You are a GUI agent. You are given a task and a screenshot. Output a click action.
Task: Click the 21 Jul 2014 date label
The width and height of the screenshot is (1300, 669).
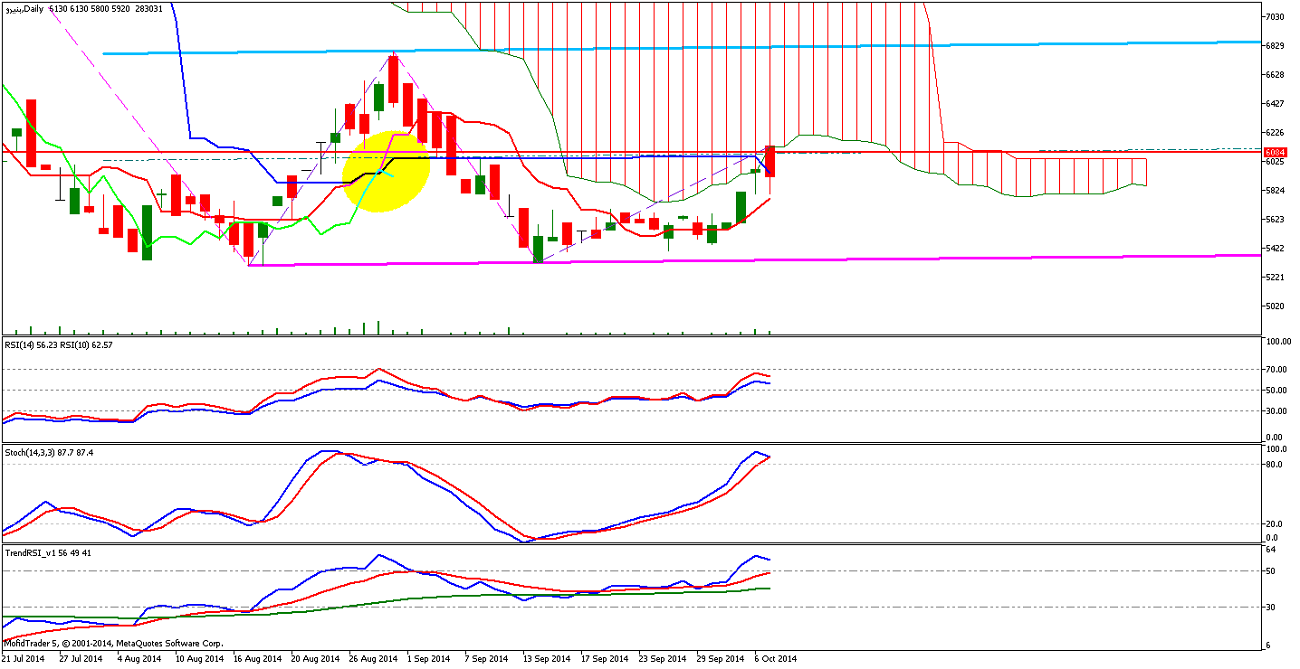[22, 659]
